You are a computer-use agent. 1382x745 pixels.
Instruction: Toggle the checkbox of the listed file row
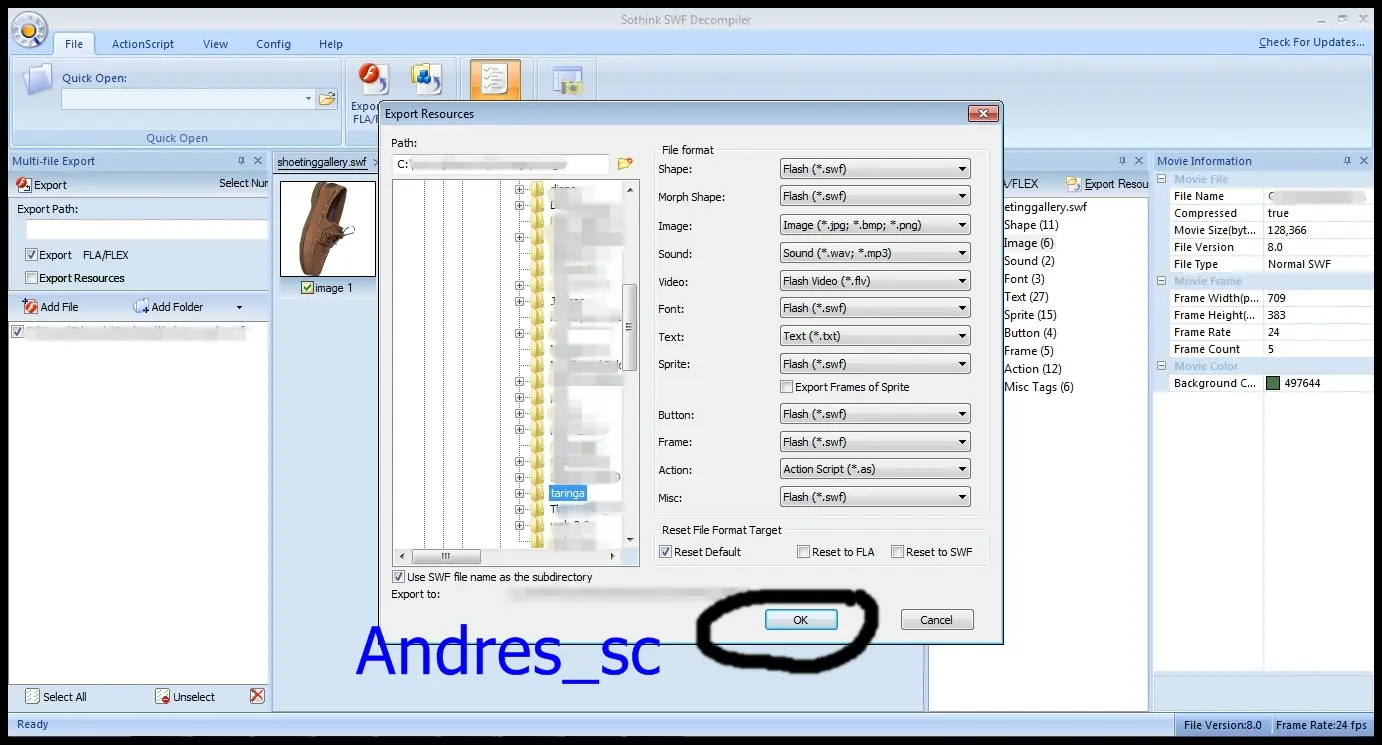tap(17, 332)
